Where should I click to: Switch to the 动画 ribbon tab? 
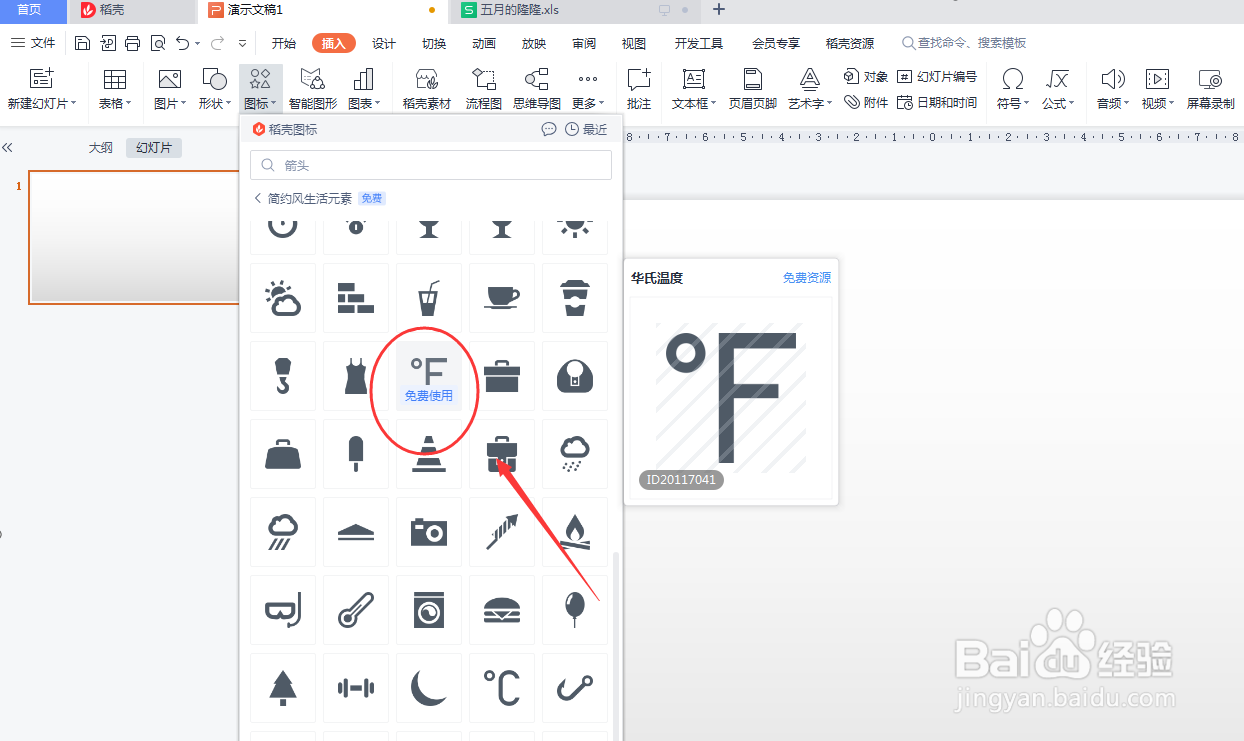tap(484, 43)
